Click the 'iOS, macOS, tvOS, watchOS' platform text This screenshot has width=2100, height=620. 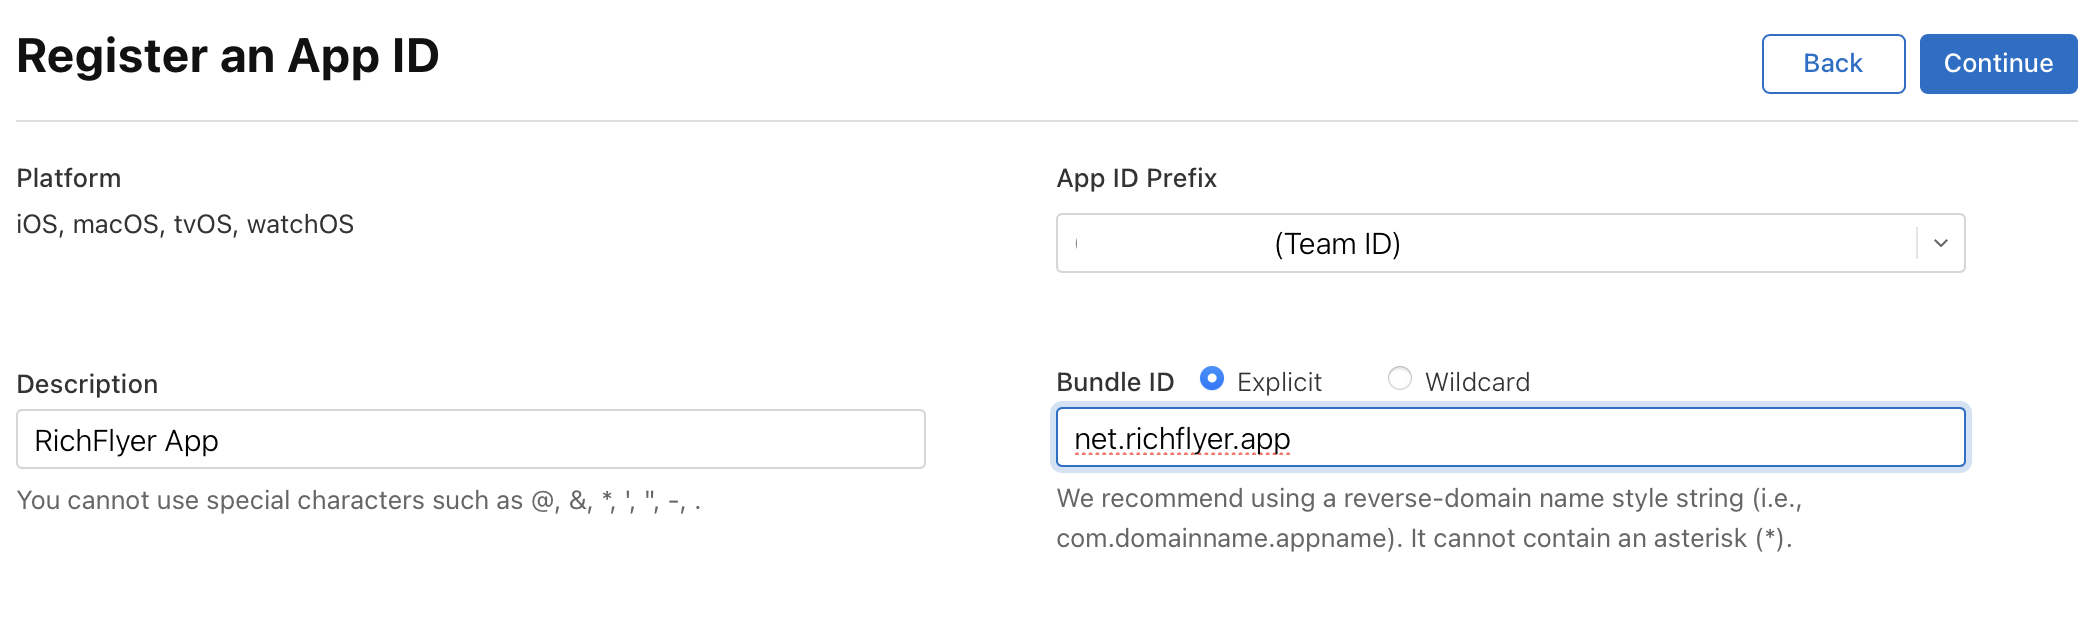185,224
